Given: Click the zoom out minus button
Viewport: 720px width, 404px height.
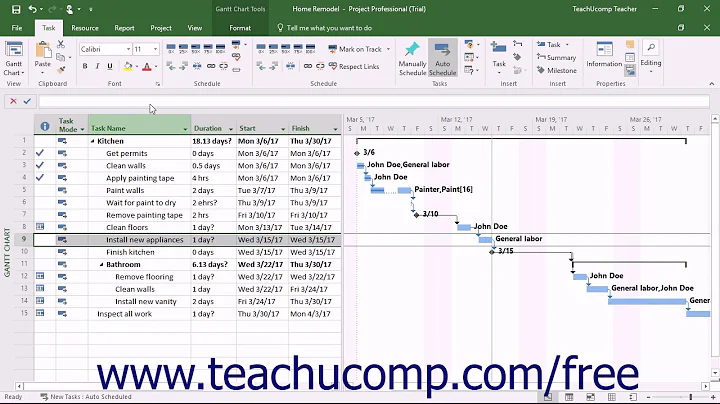Looking at the screenshot, I should tap(648, 397).
